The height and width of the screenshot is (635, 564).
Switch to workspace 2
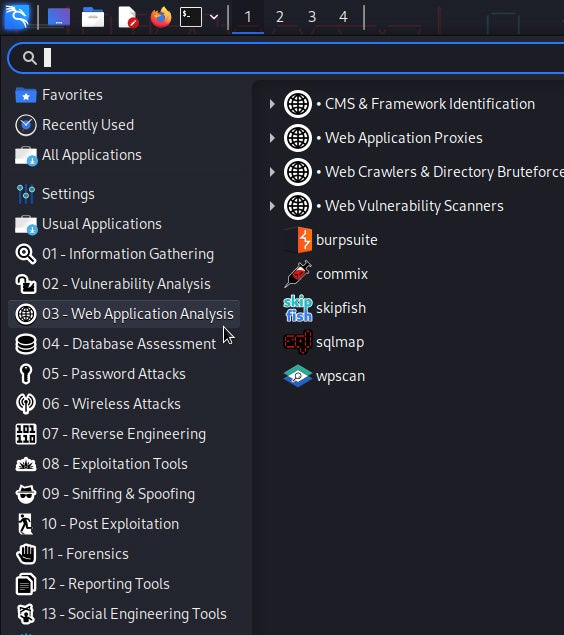click(279, 17)
